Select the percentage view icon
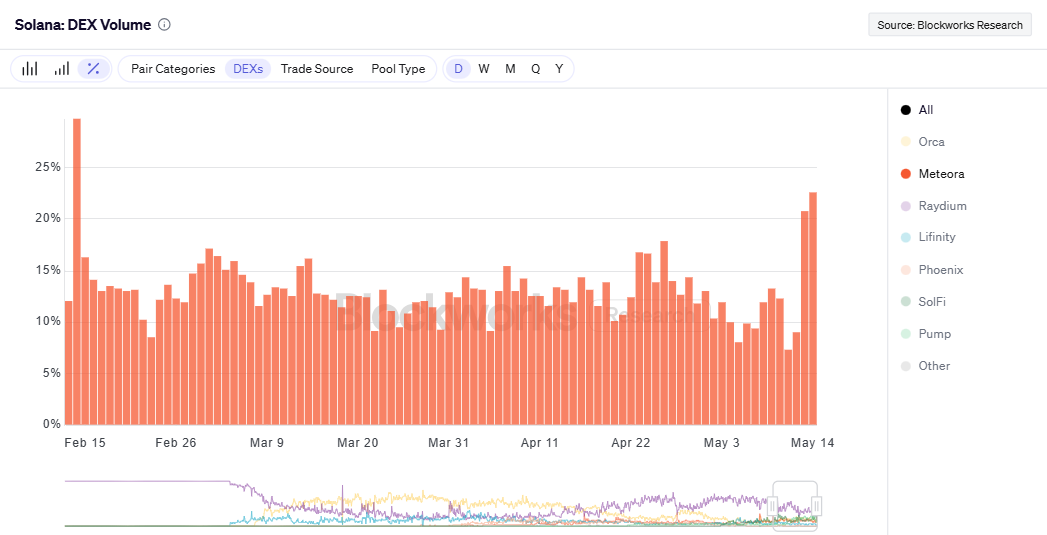This screenshot has width=1047, height=535. [93, 69]
